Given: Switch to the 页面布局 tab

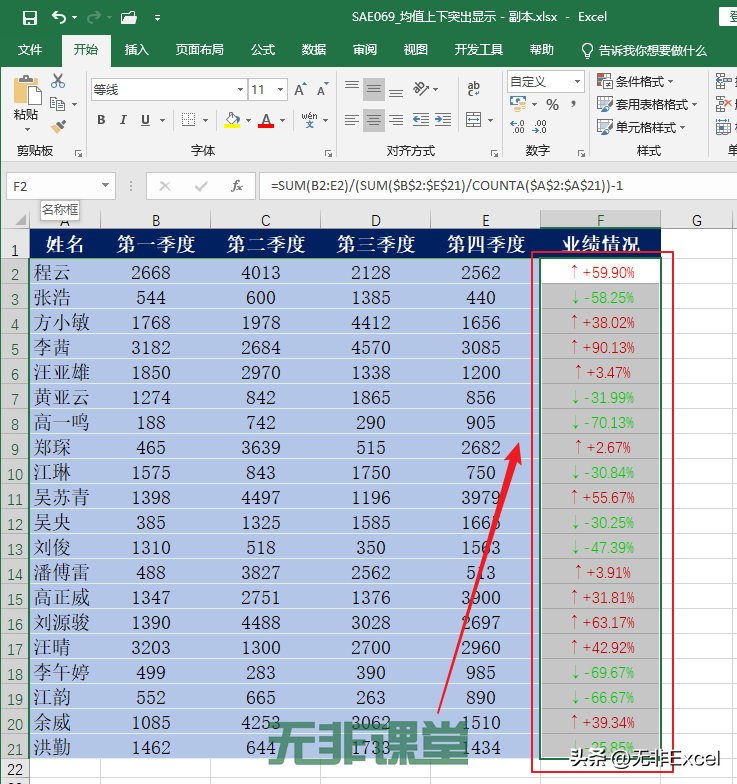Looking at the screenshot, I should (199, 50).
